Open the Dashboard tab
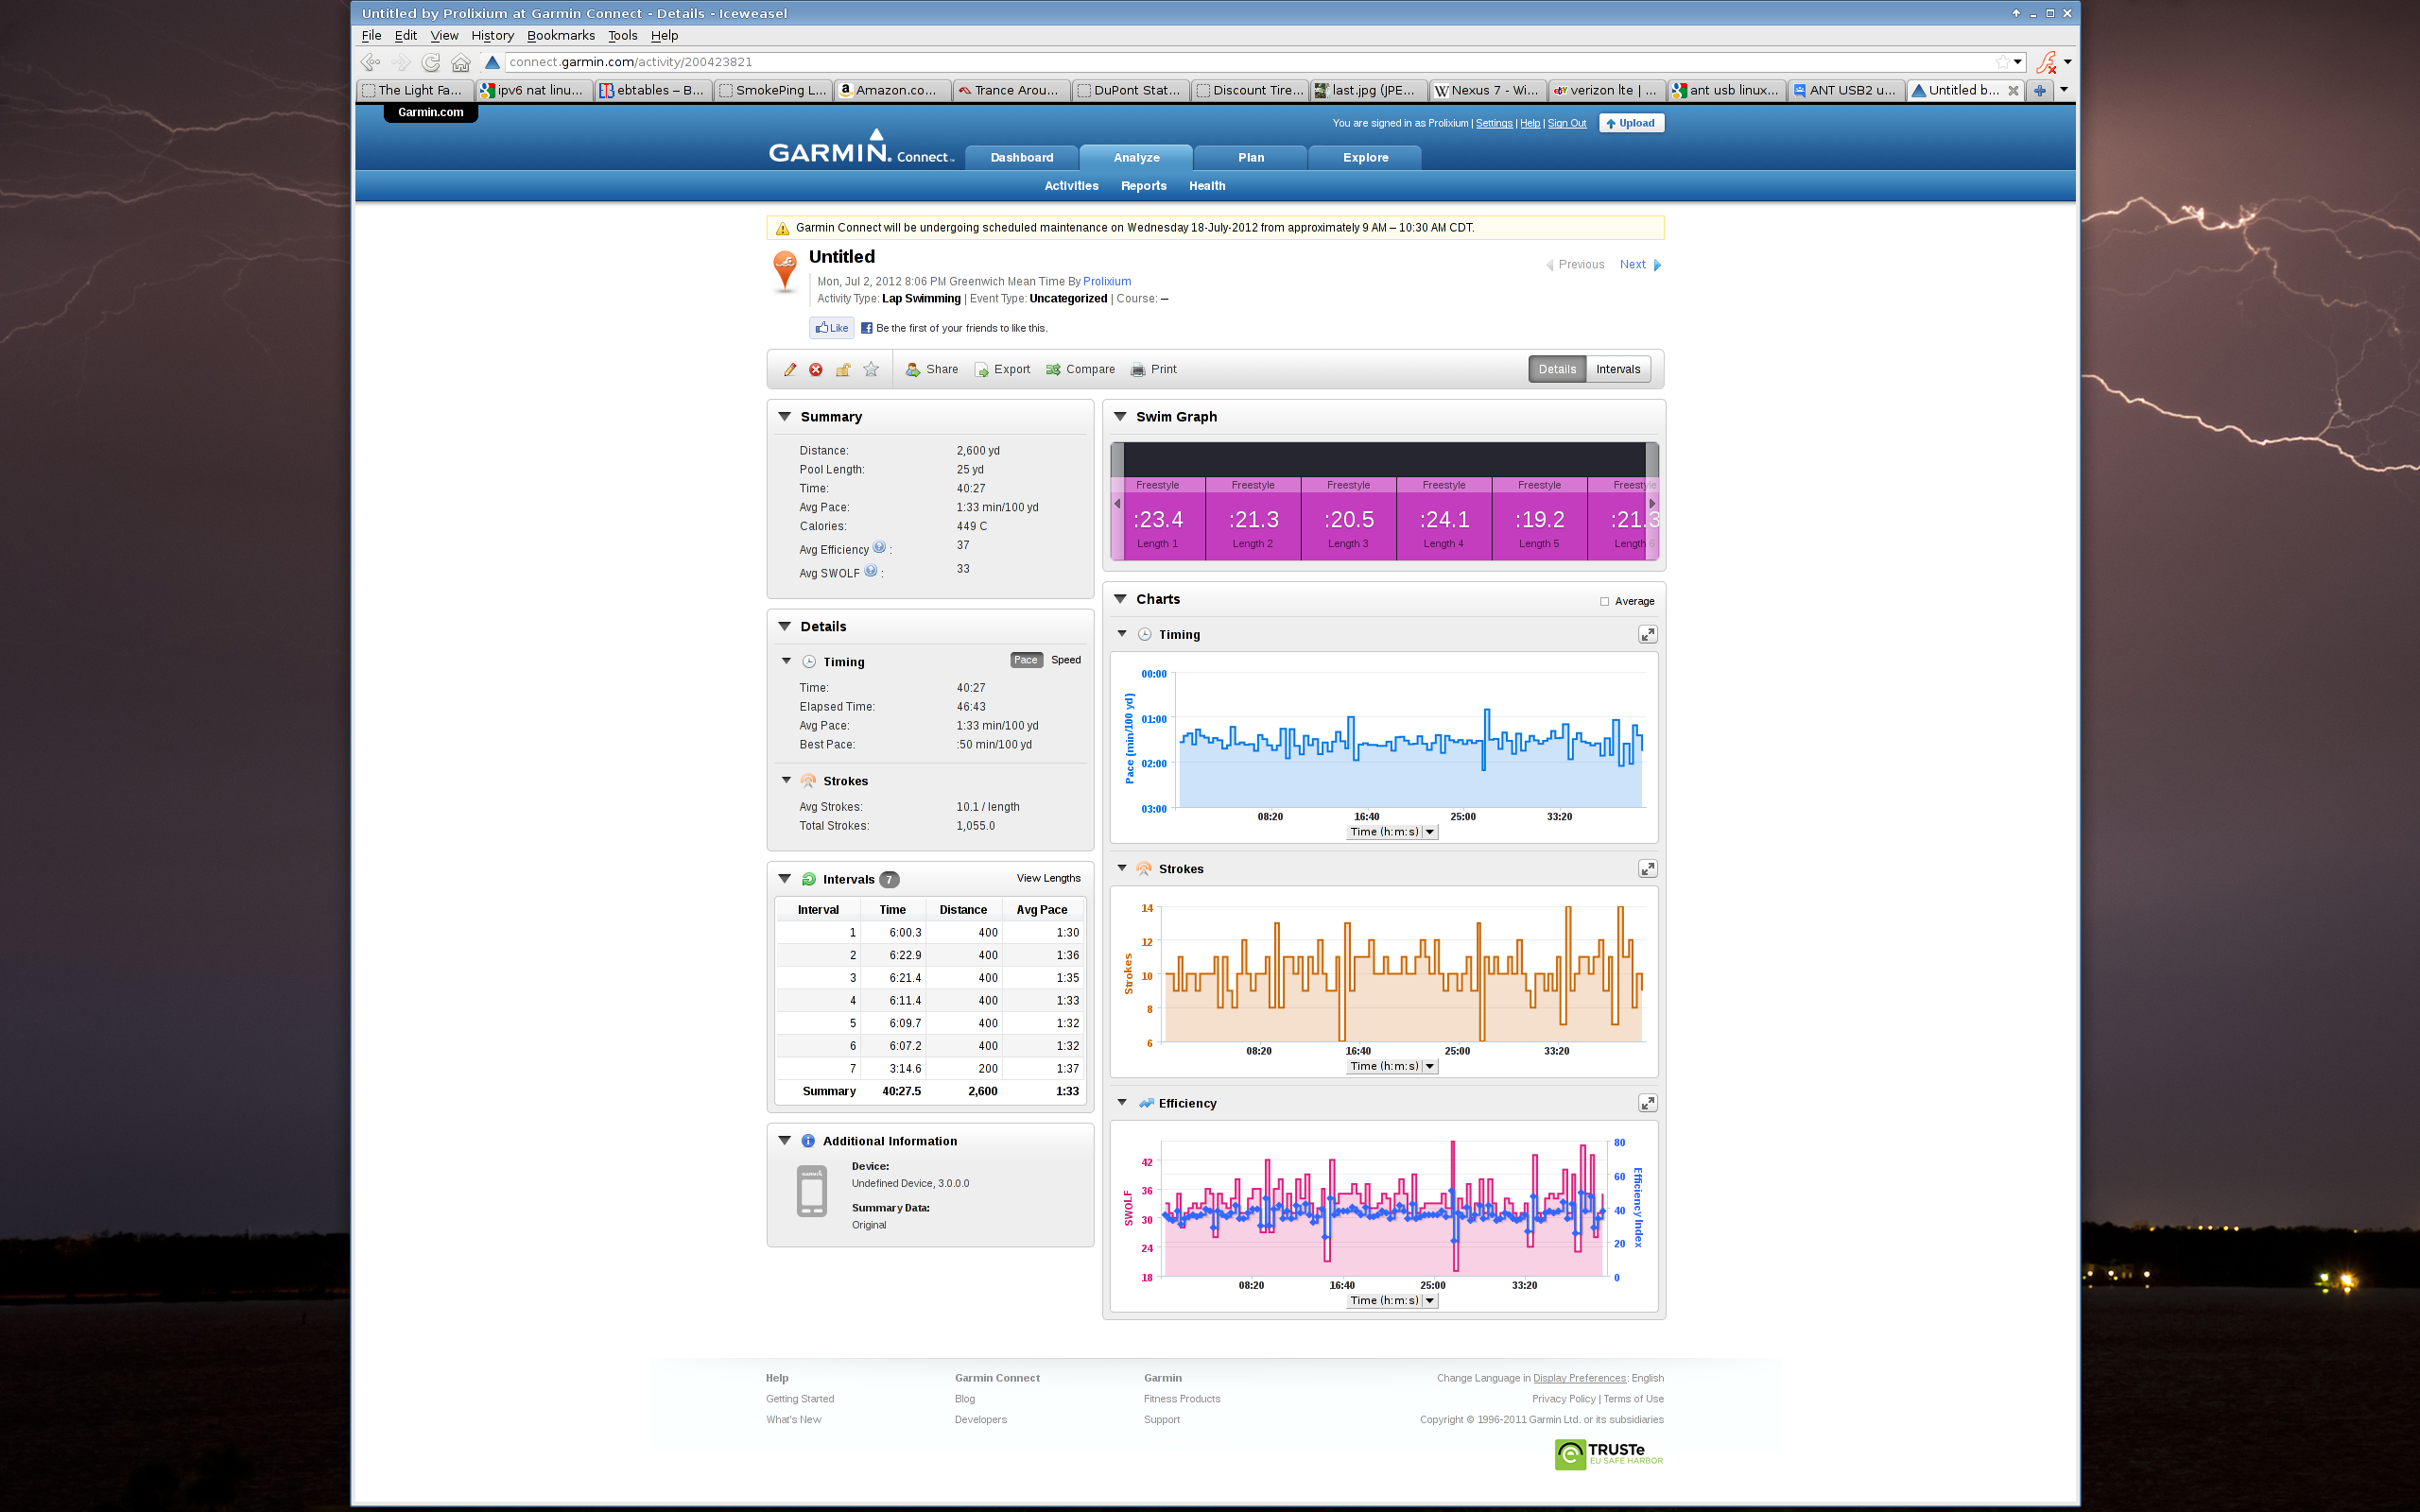 [1022, 158]
